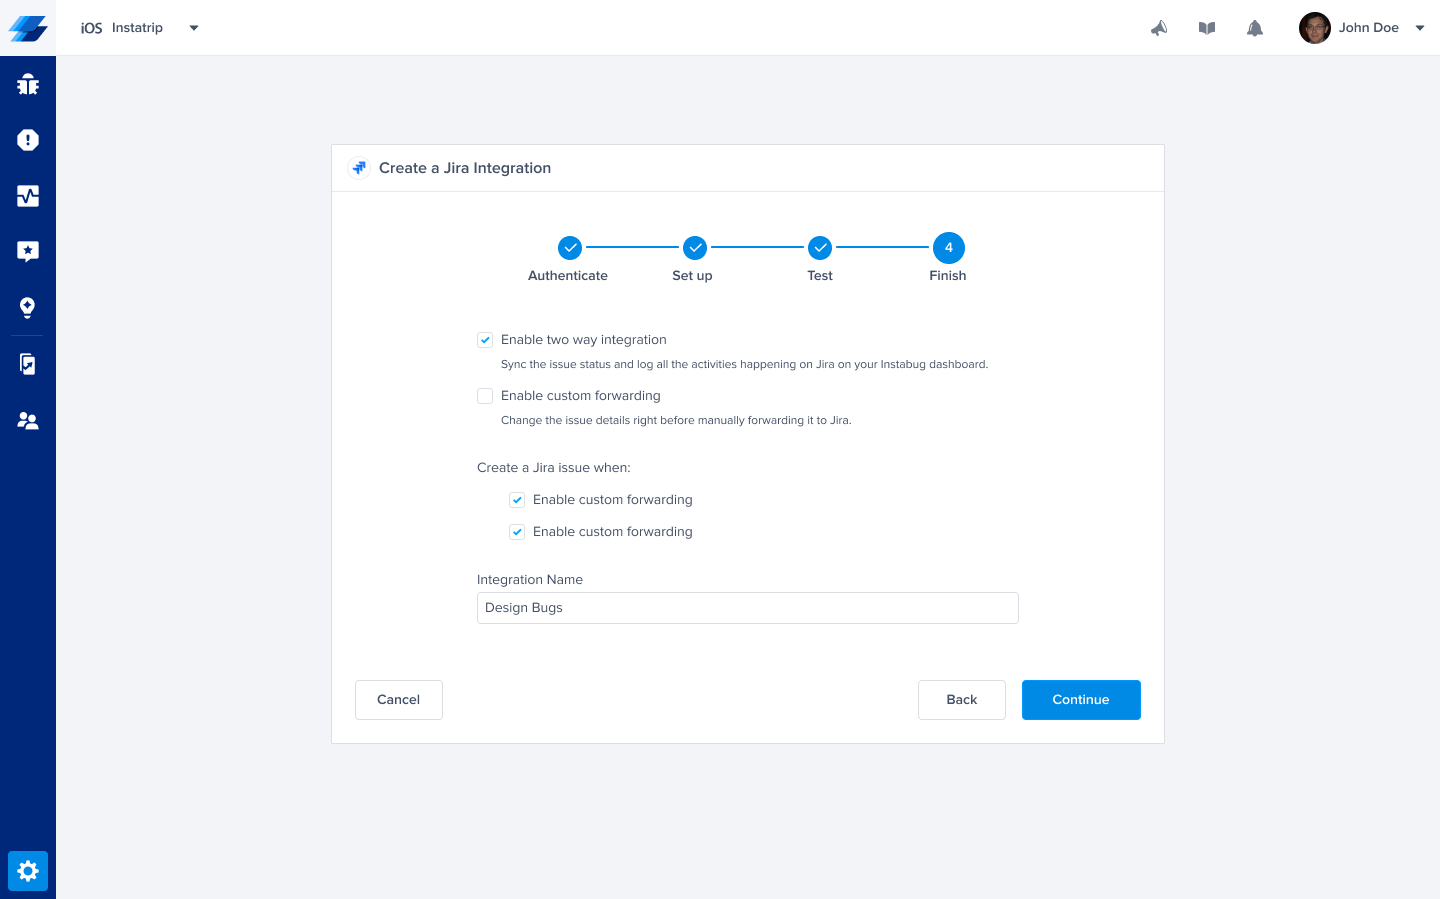Click the megaphone announcements icon
This screenshot has width=1440, height=899.
tap(1159, 28)
